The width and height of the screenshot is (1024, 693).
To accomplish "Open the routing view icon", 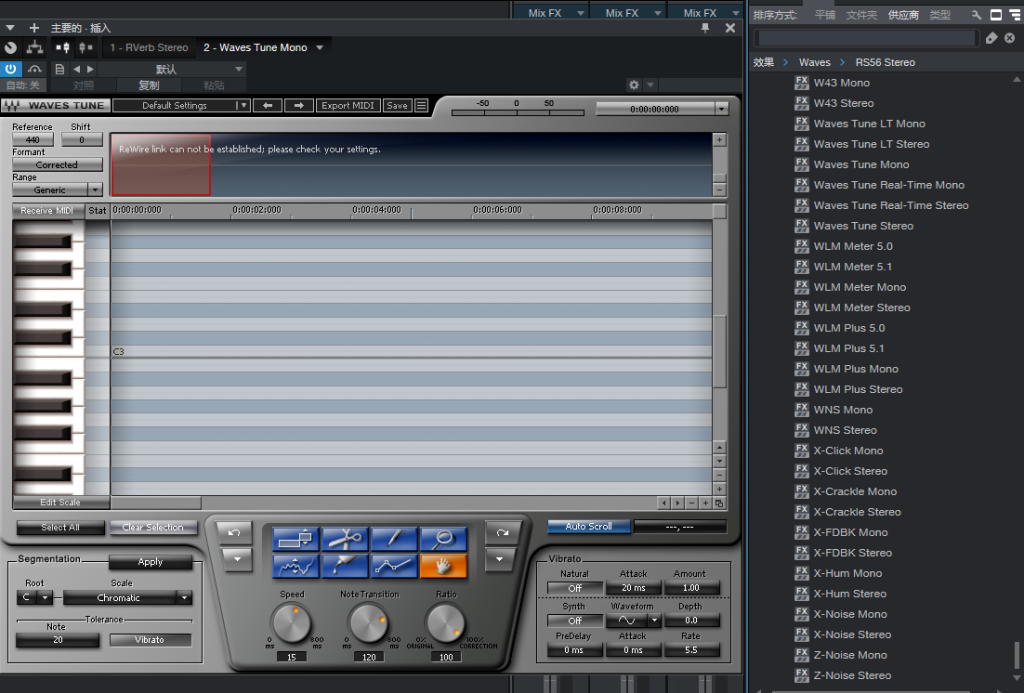I will tap(35, 48).
